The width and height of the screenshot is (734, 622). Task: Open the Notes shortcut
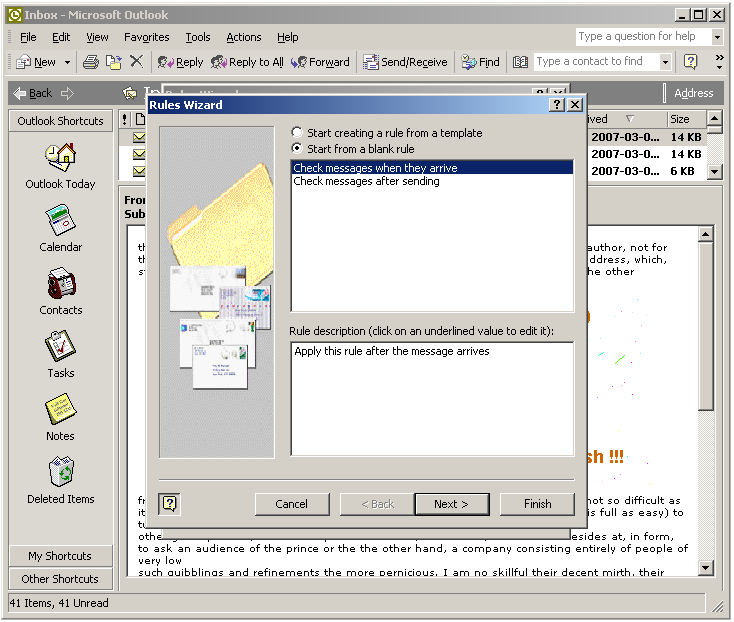click(x=60, y=417)
